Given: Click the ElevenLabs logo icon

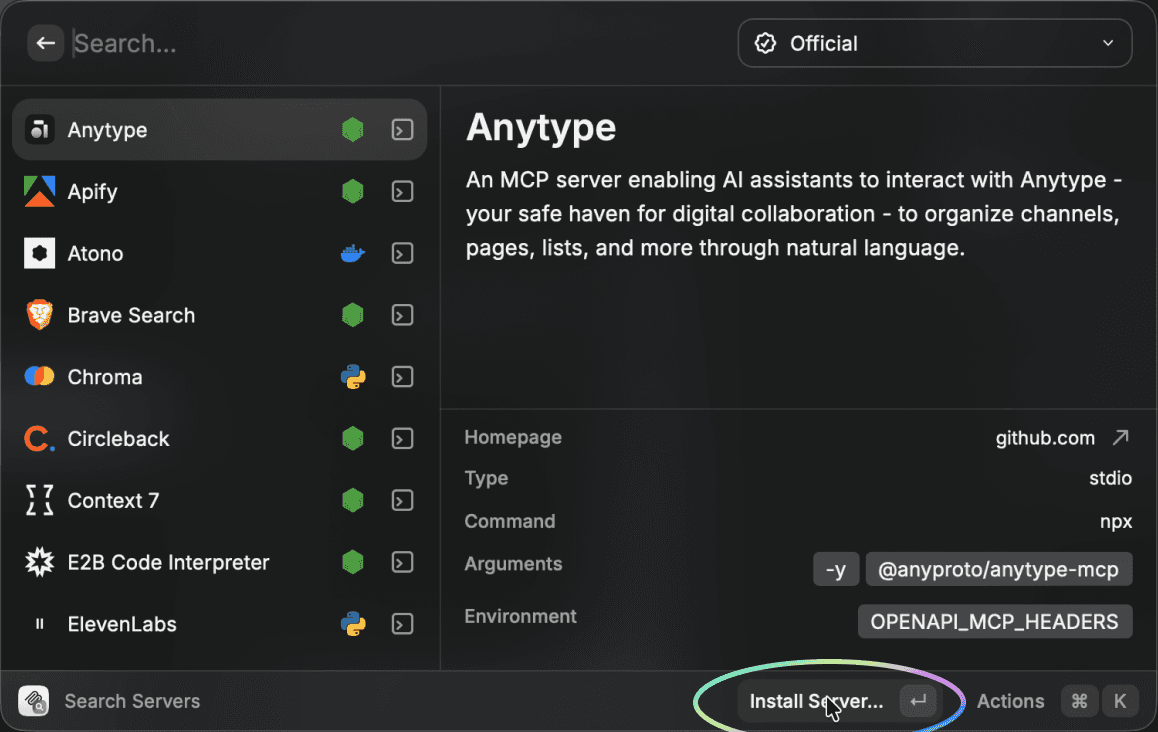Looking at the screenshot, I should click(x=40, y=624).
